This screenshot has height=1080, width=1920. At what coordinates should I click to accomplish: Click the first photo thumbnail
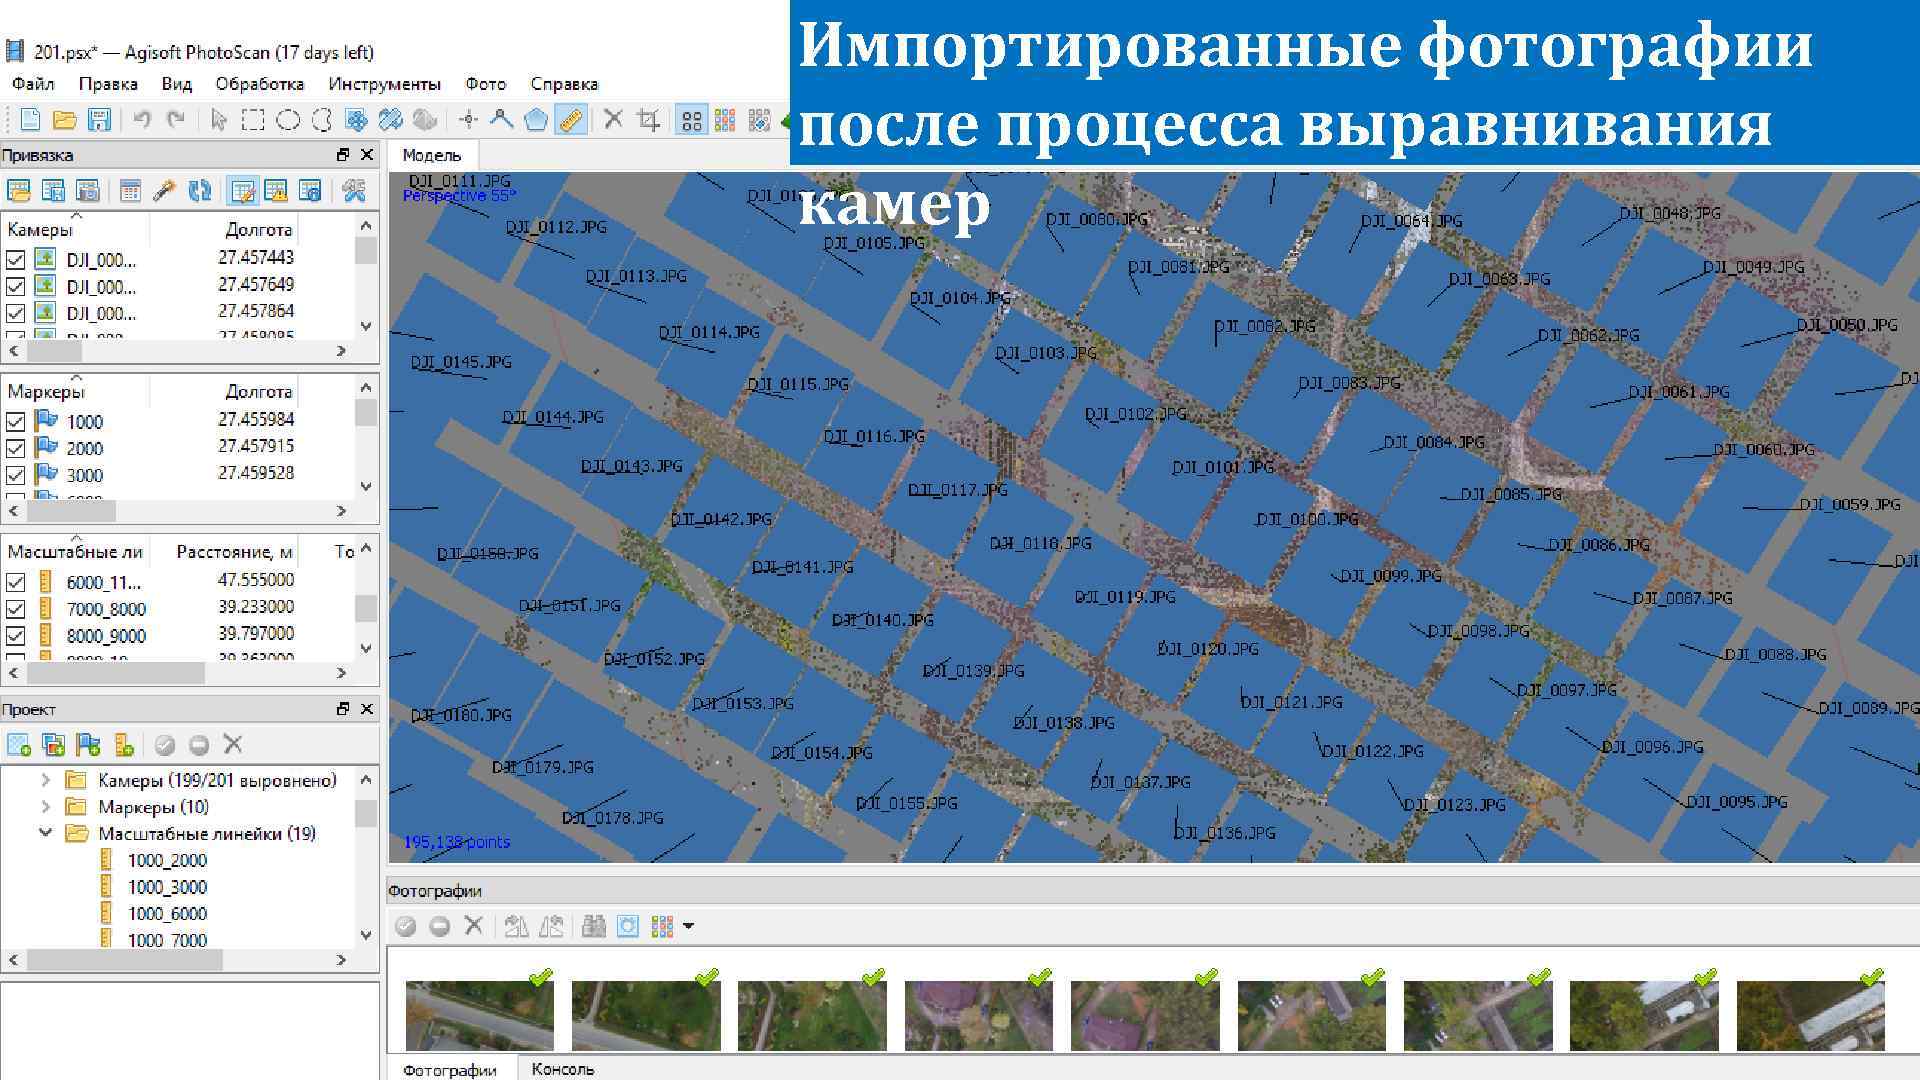479,1015
